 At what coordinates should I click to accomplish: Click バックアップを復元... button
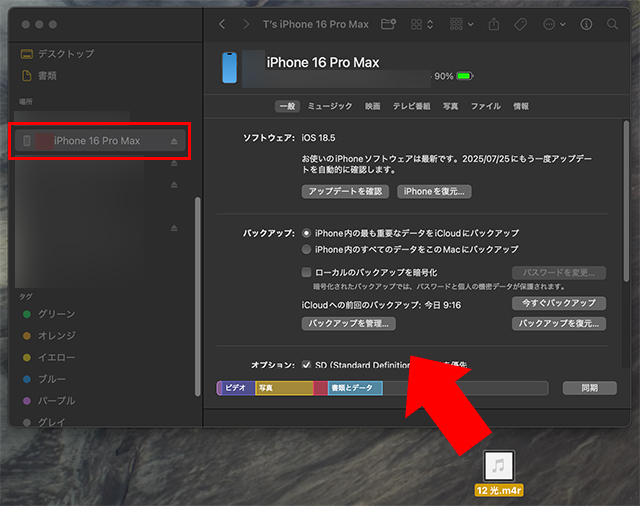[559, 324]
